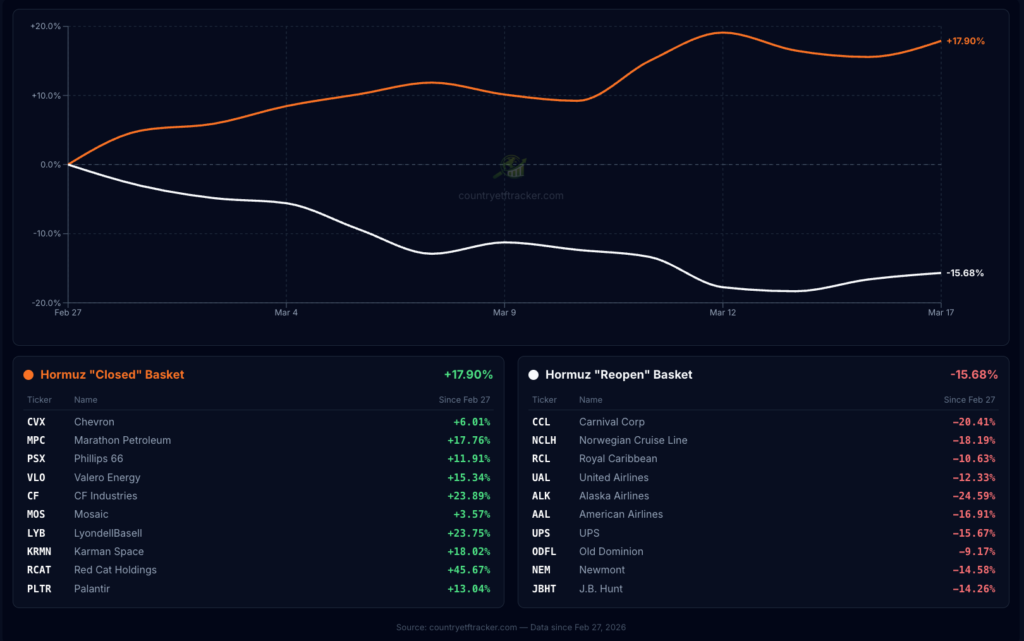Click the Mar 4 date on the x-axis

coord(286,314)
